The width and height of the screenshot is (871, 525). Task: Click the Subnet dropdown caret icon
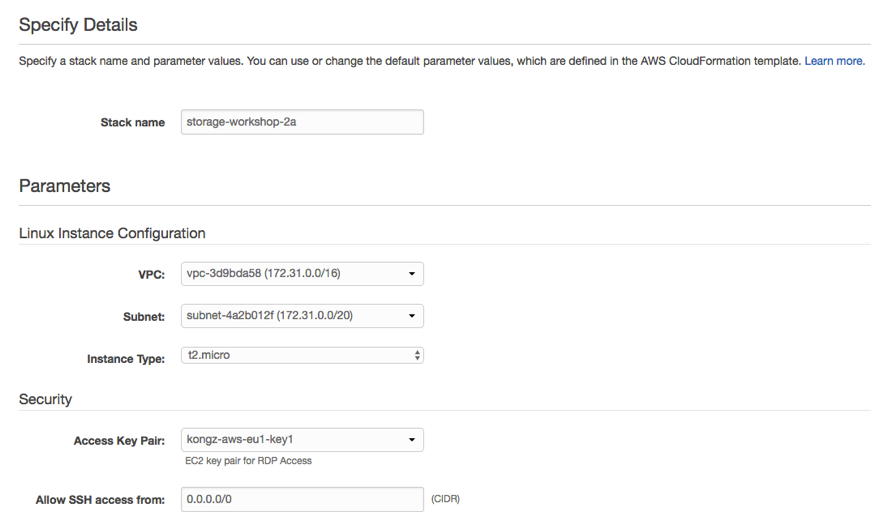[412, 316]
